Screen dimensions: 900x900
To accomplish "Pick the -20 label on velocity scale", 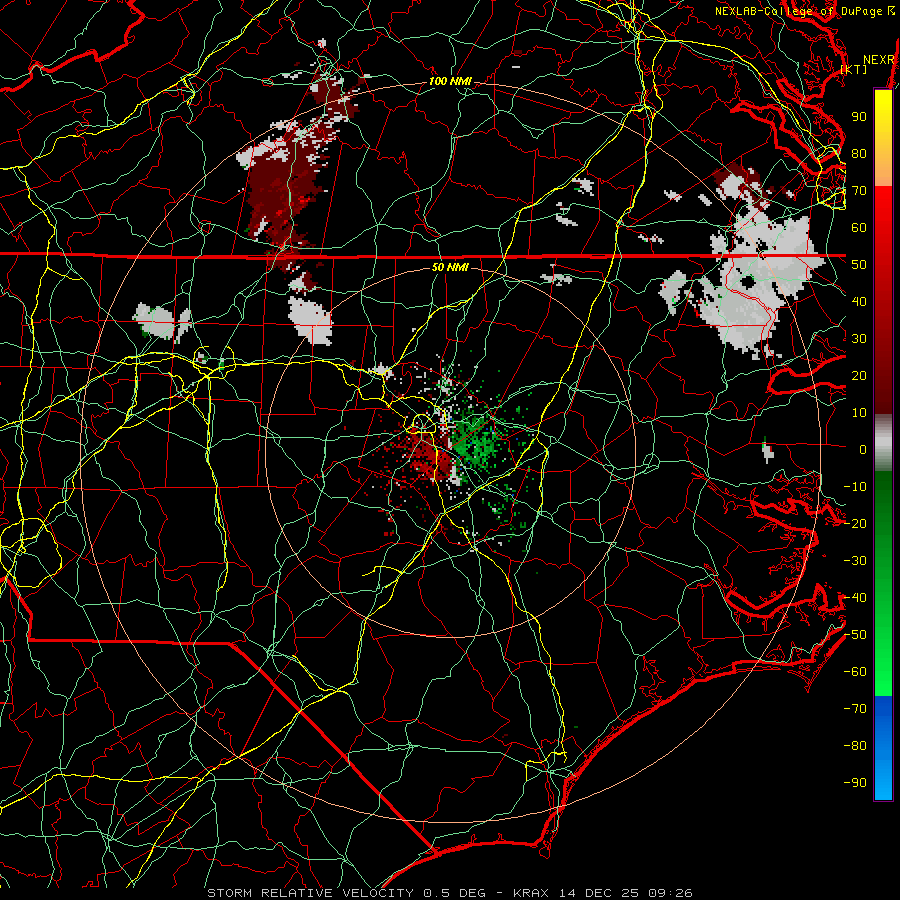I will [x=855, y=524].
